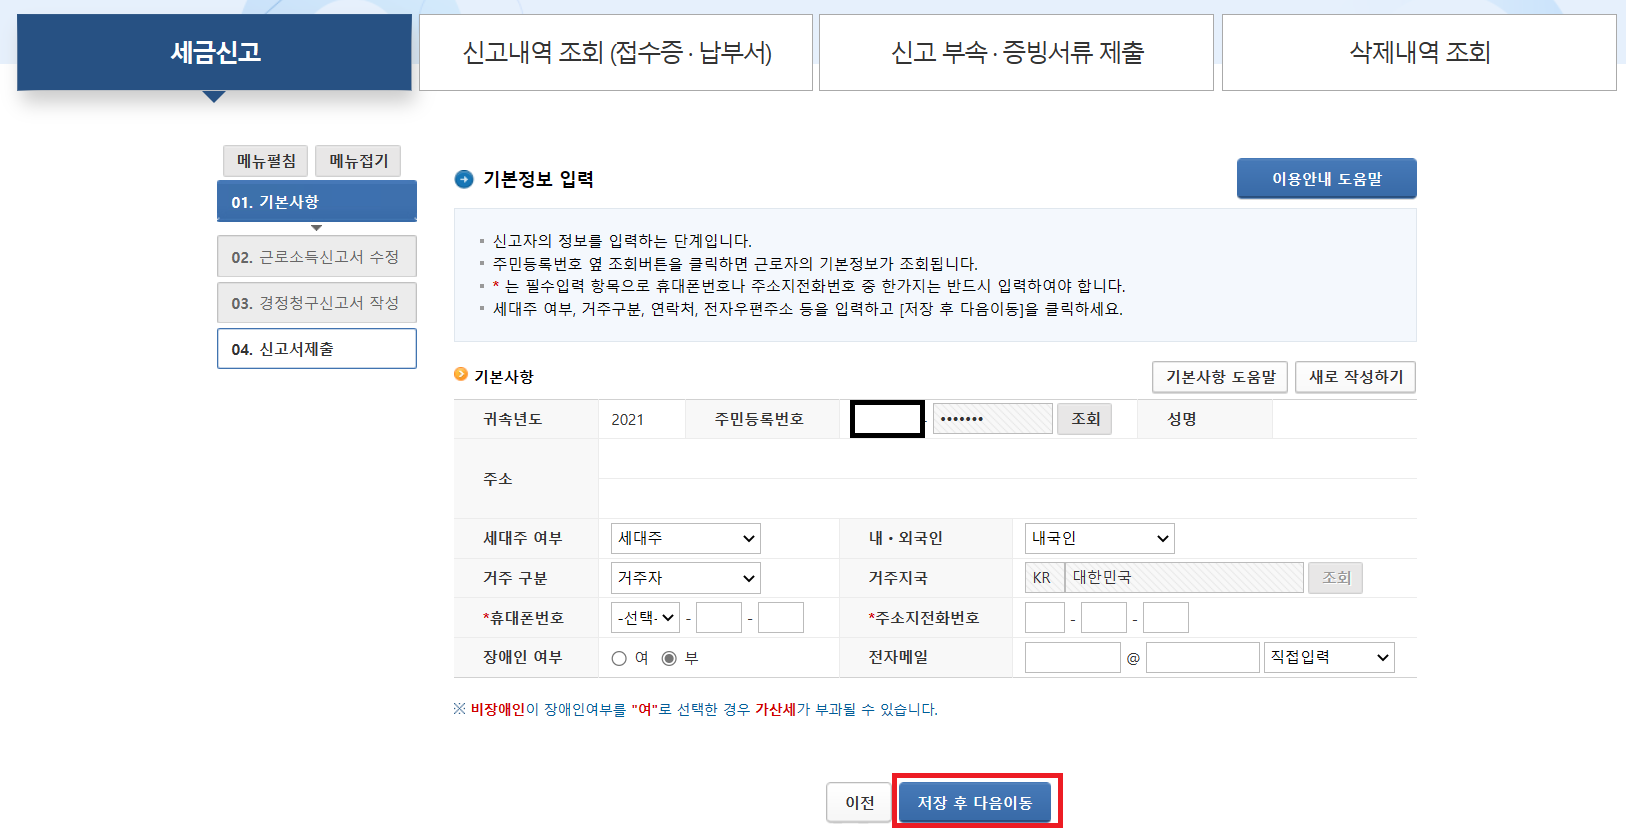Click the 메뉴펼침 button

click(x=266, y=161)
